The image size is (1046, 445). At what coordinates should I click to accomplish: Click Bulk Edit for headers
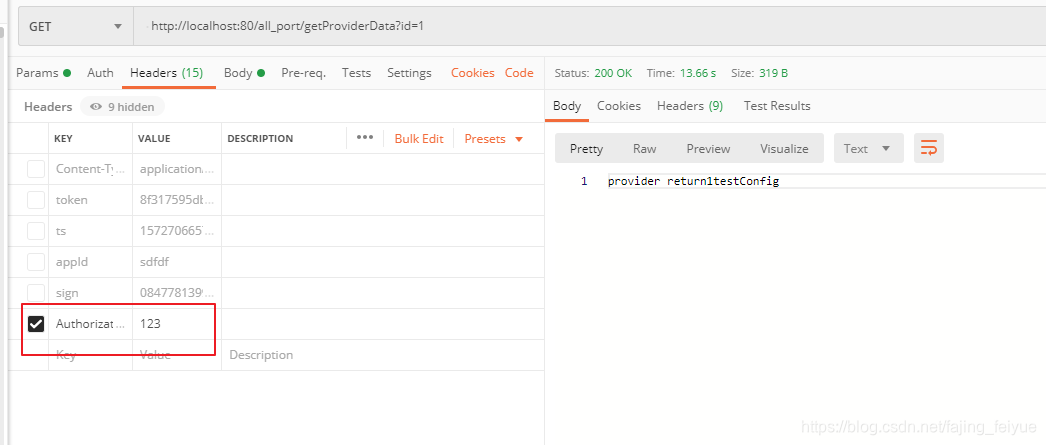[x=419, y=139]
